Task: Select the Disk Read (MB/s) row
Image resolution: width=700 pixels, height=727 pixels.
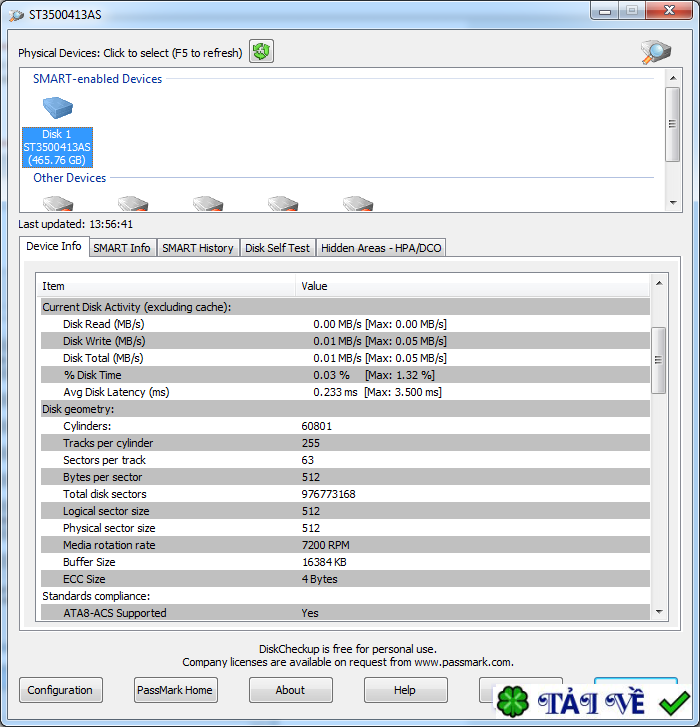Action: [x=345, y=324]
